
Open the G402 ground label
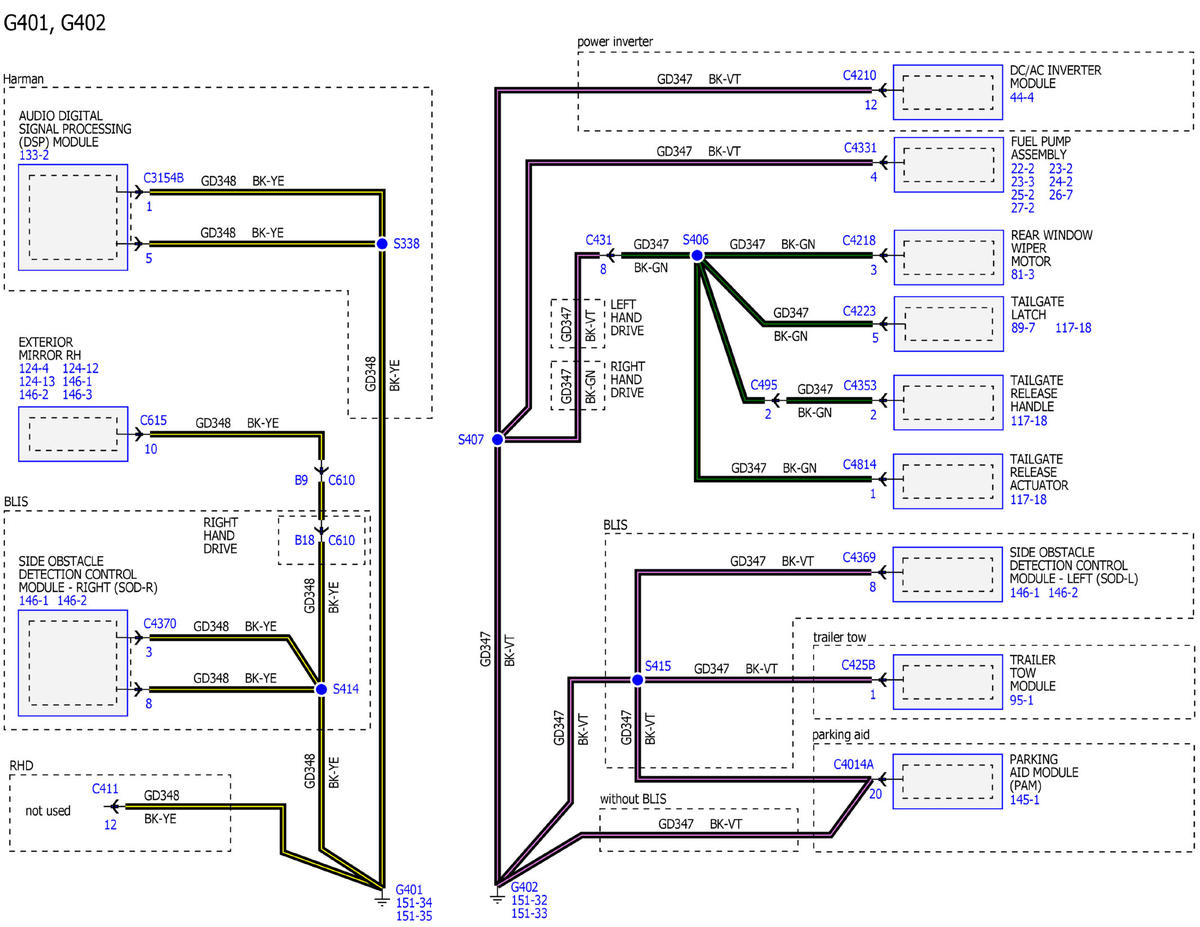[525, 887]
